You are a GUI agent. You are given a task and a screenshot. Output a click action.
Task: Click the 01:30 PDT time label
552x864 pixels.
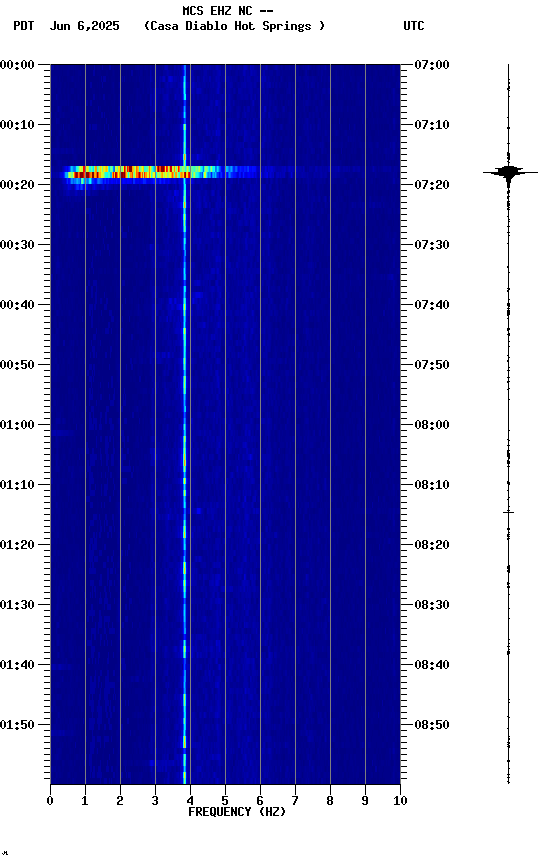coord(17,605)
